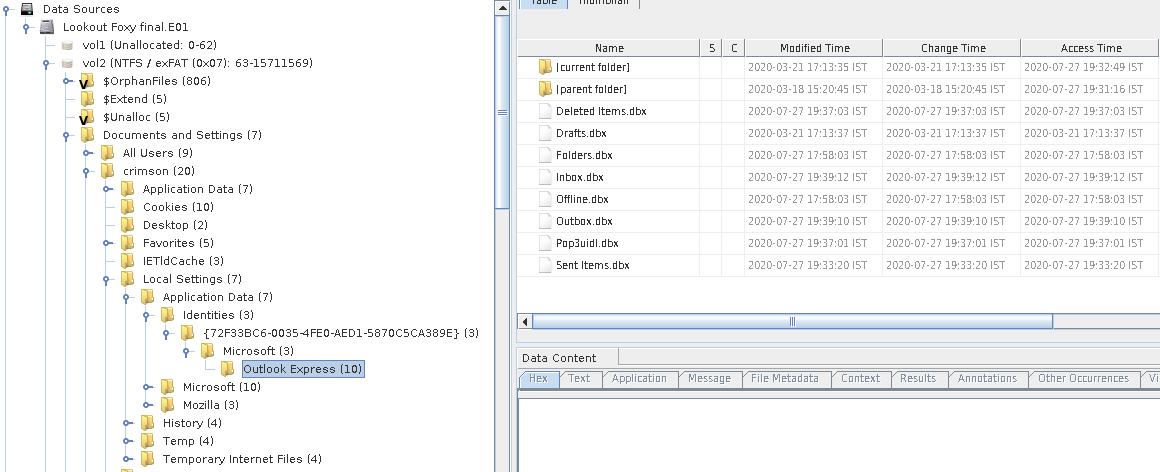The height and width of the screenshot is (472, 1160).
Task: Expand the Mozilla folder node
Action: point(147,405)
